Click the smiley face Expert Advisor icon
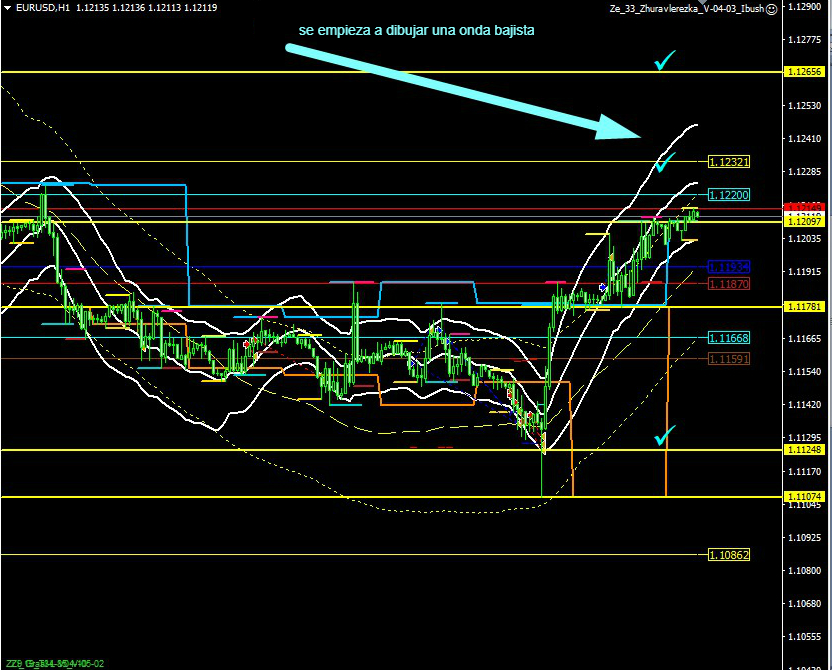 click(x=771, y=8)
